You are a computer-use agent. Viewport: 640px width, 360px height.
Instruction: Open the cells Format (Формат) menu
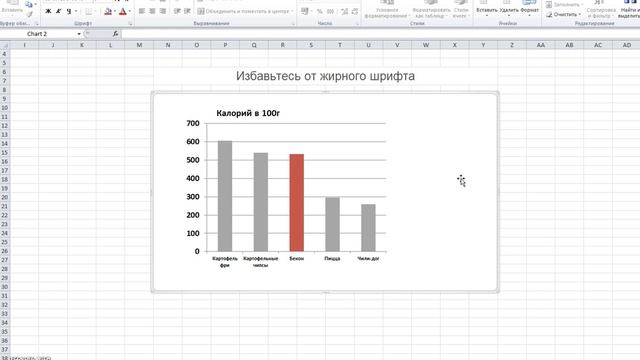tap(529, 8)
